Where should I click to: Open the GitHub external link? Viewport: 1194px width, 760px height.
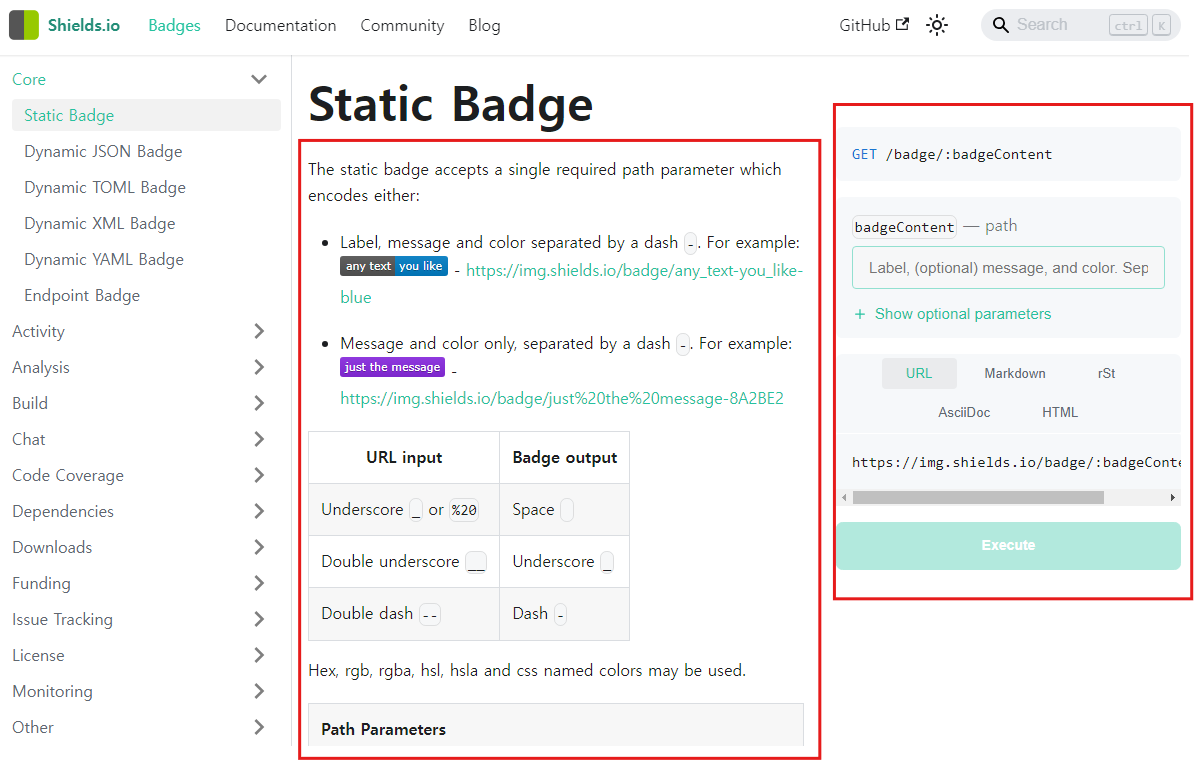coord(873,25)
